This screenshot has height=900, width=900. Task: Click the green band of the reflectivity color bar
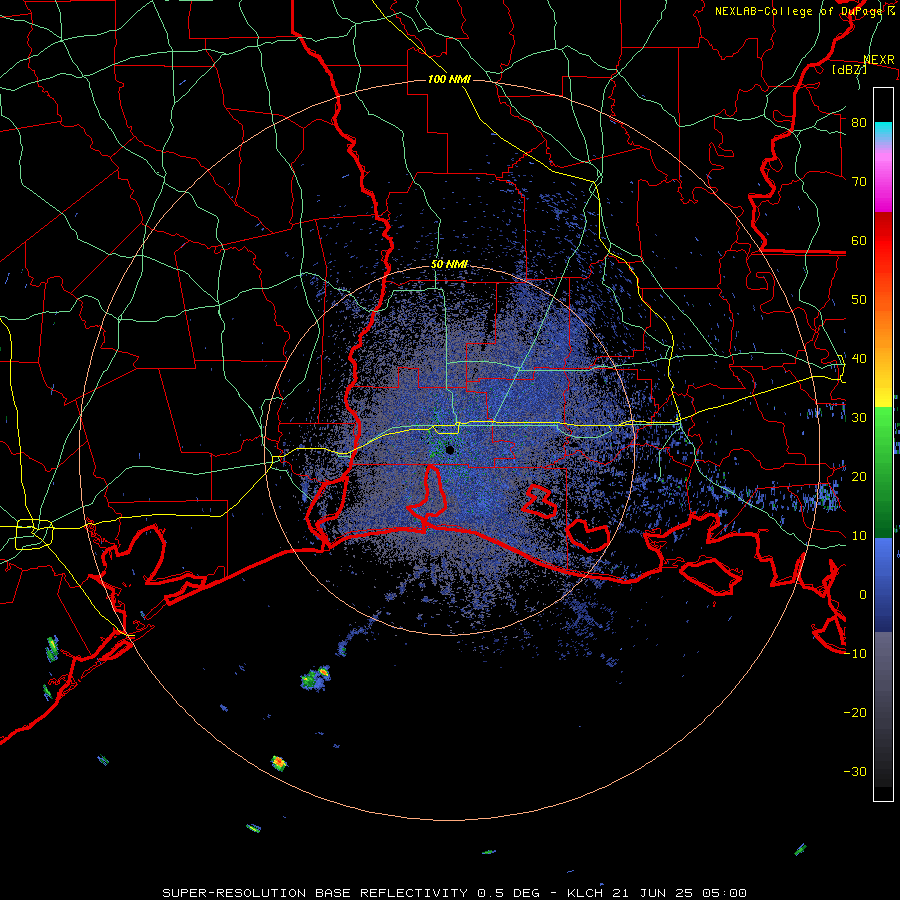883,472
